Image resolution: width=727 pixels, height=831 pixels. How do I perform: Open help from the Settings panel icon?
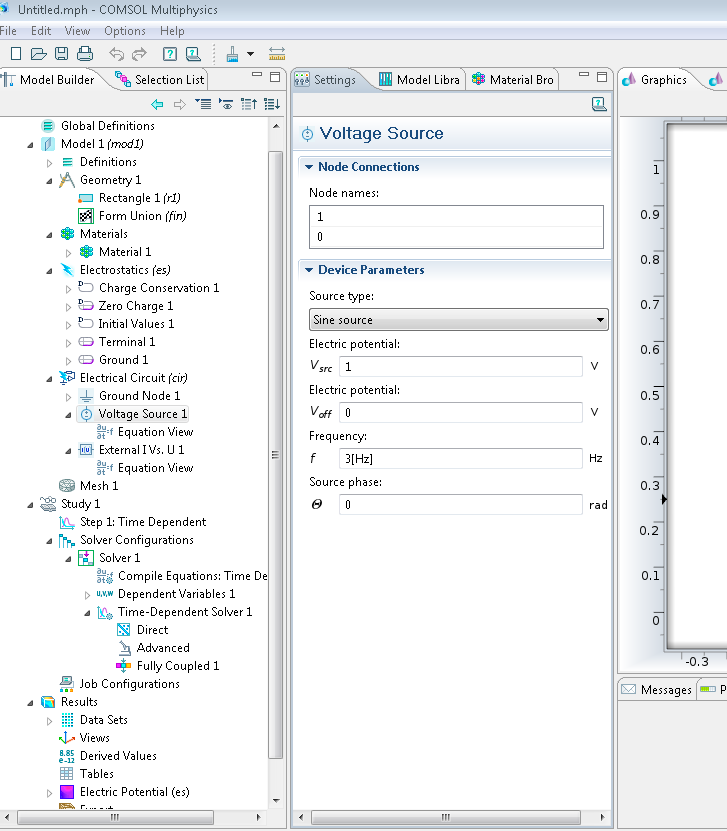point(599,104)
